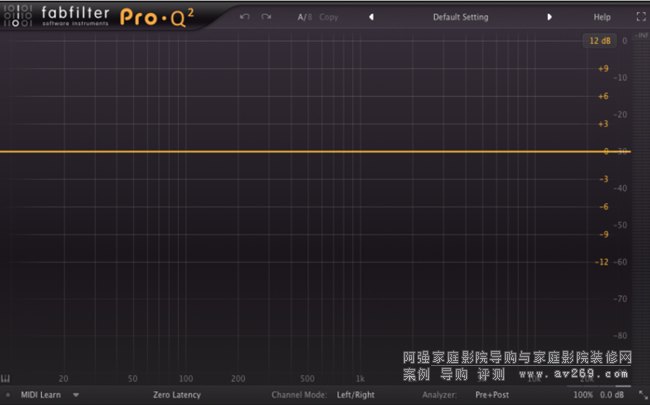Click the redo arrow icon
The image size is (650, 405).
266,17
